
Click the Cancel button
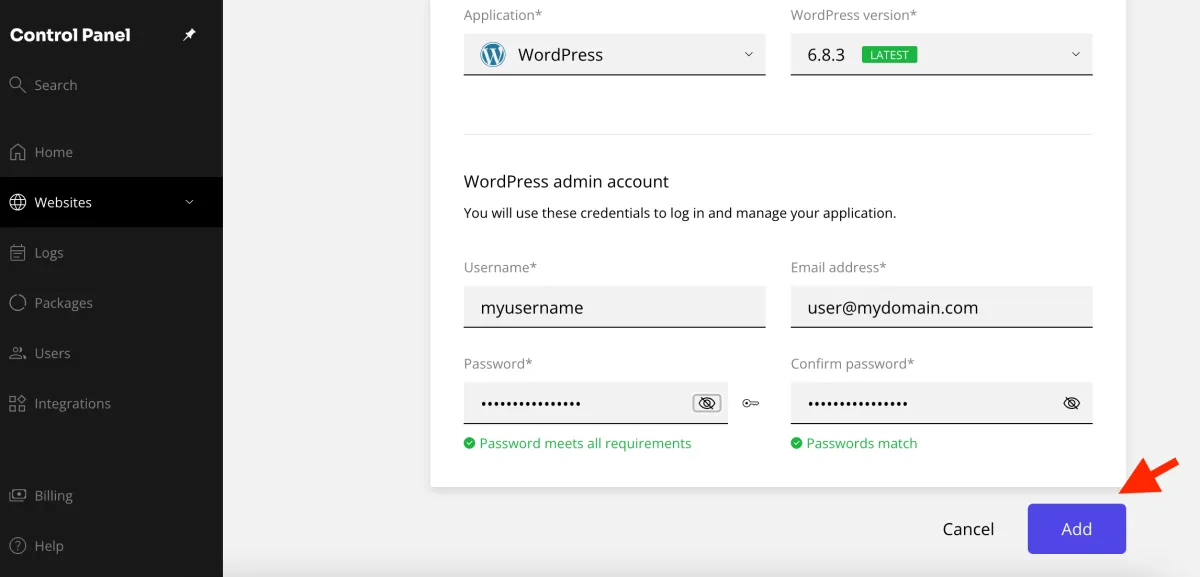(968, 529)
